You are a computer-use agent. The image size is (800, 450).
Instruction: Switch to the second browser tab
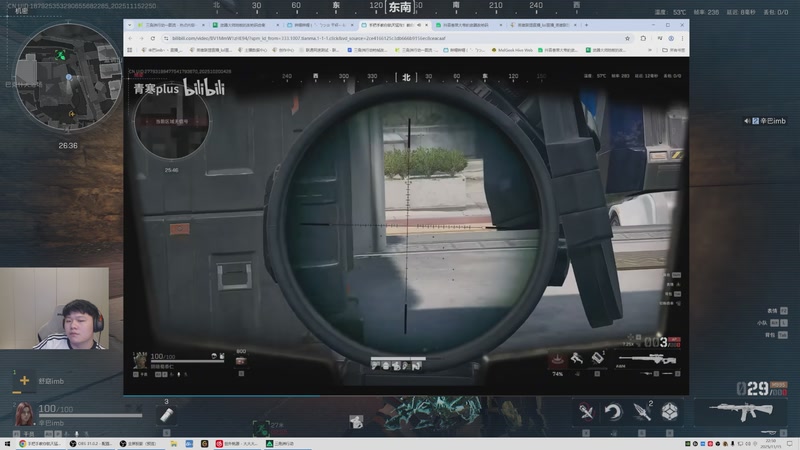245,24
